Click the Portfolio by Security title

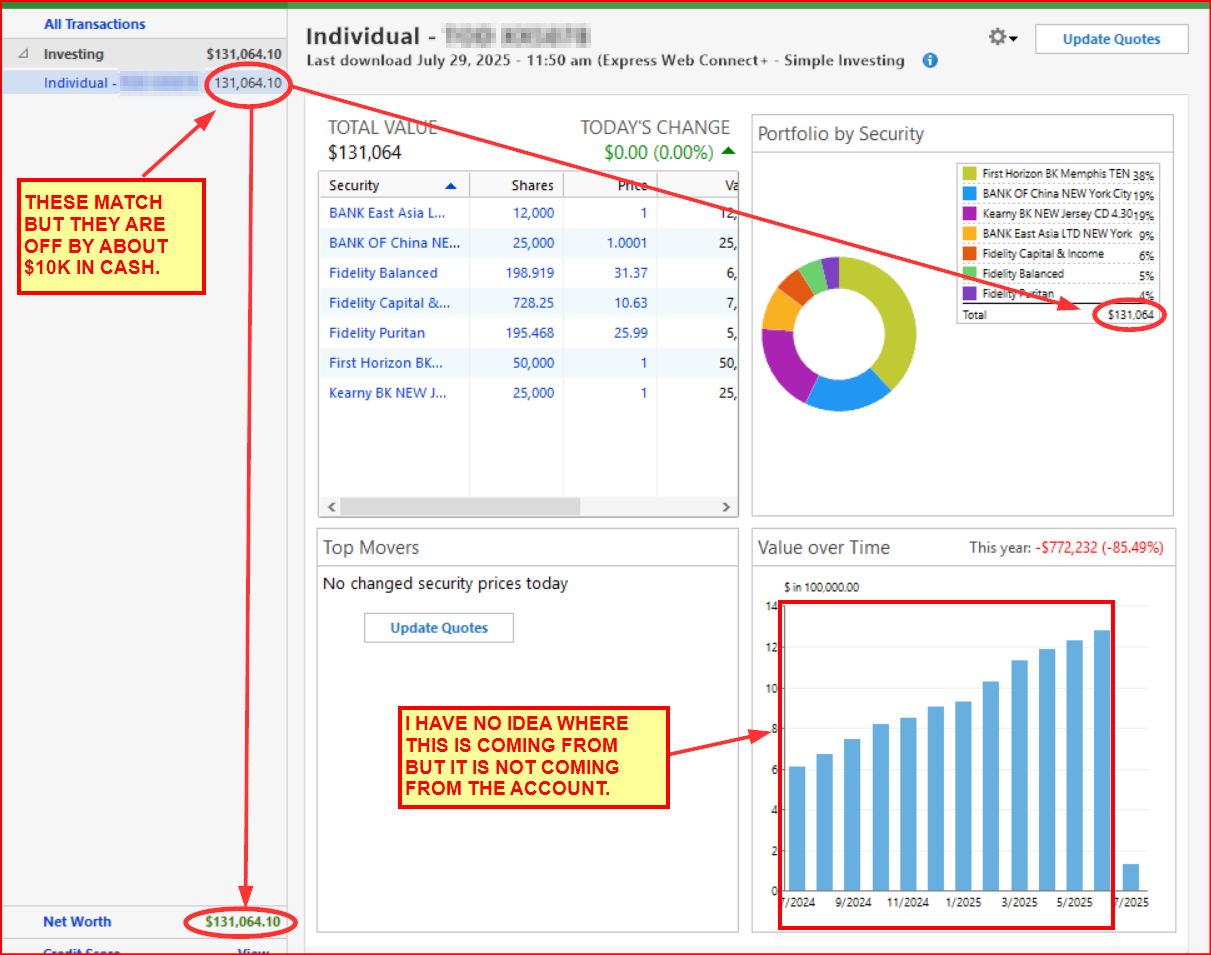point(841,134)
